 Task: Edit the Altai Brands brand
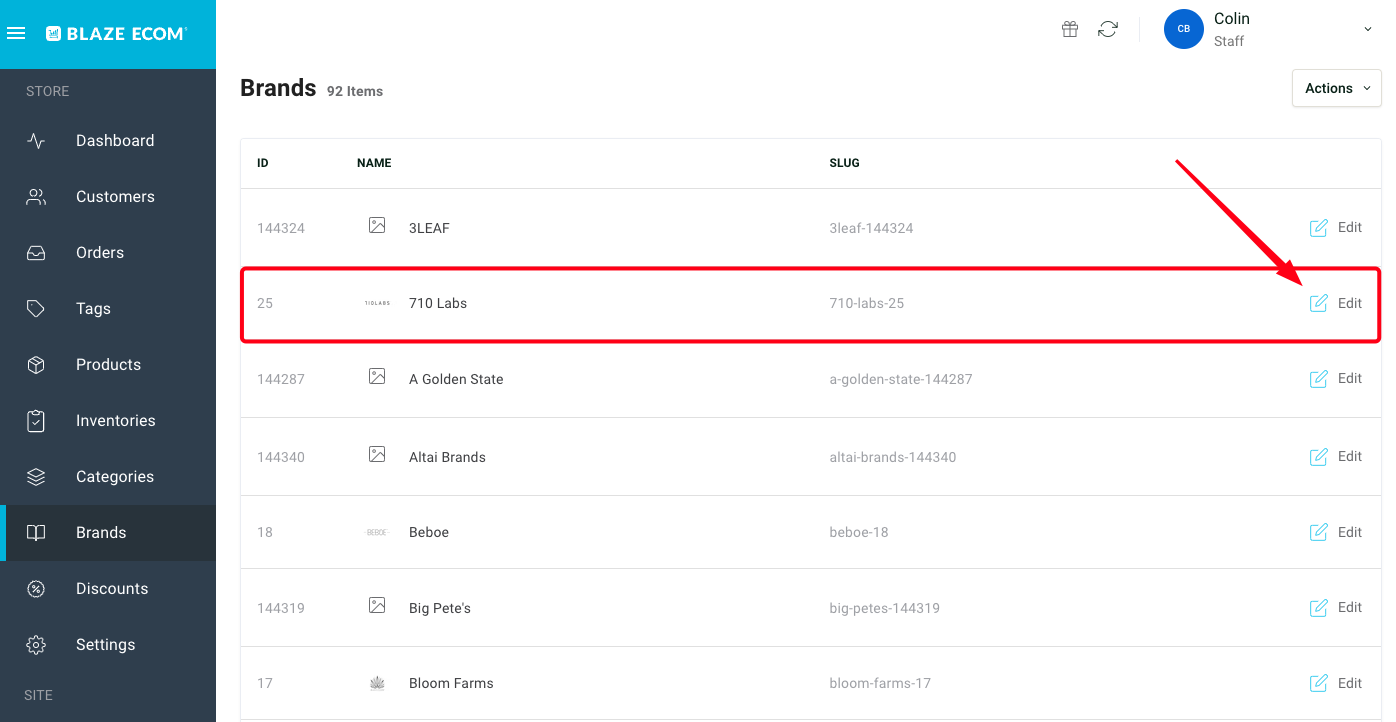click(1336, 457)
